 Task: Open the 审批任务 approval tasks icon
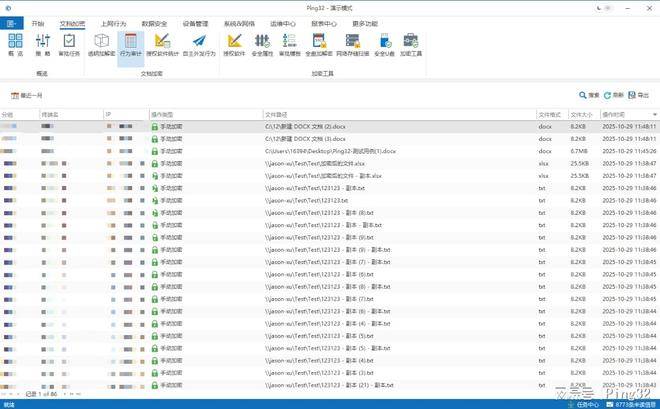click(69, 45)
